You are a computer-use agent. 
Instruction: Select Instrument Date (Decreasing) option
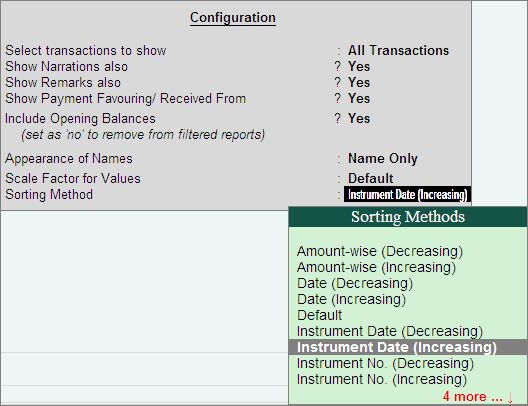[390, 331]
